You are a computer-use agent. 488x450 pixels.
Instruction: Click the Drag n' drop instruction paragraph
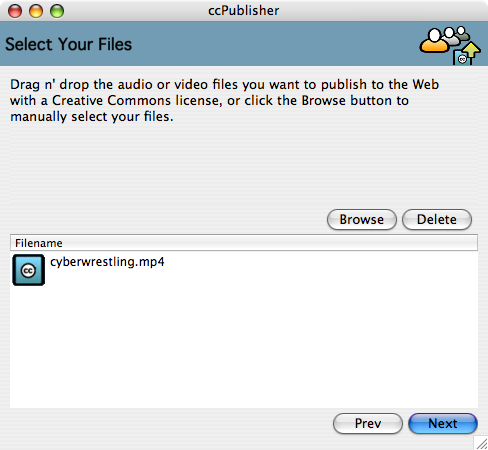click(x=224, y=101)
